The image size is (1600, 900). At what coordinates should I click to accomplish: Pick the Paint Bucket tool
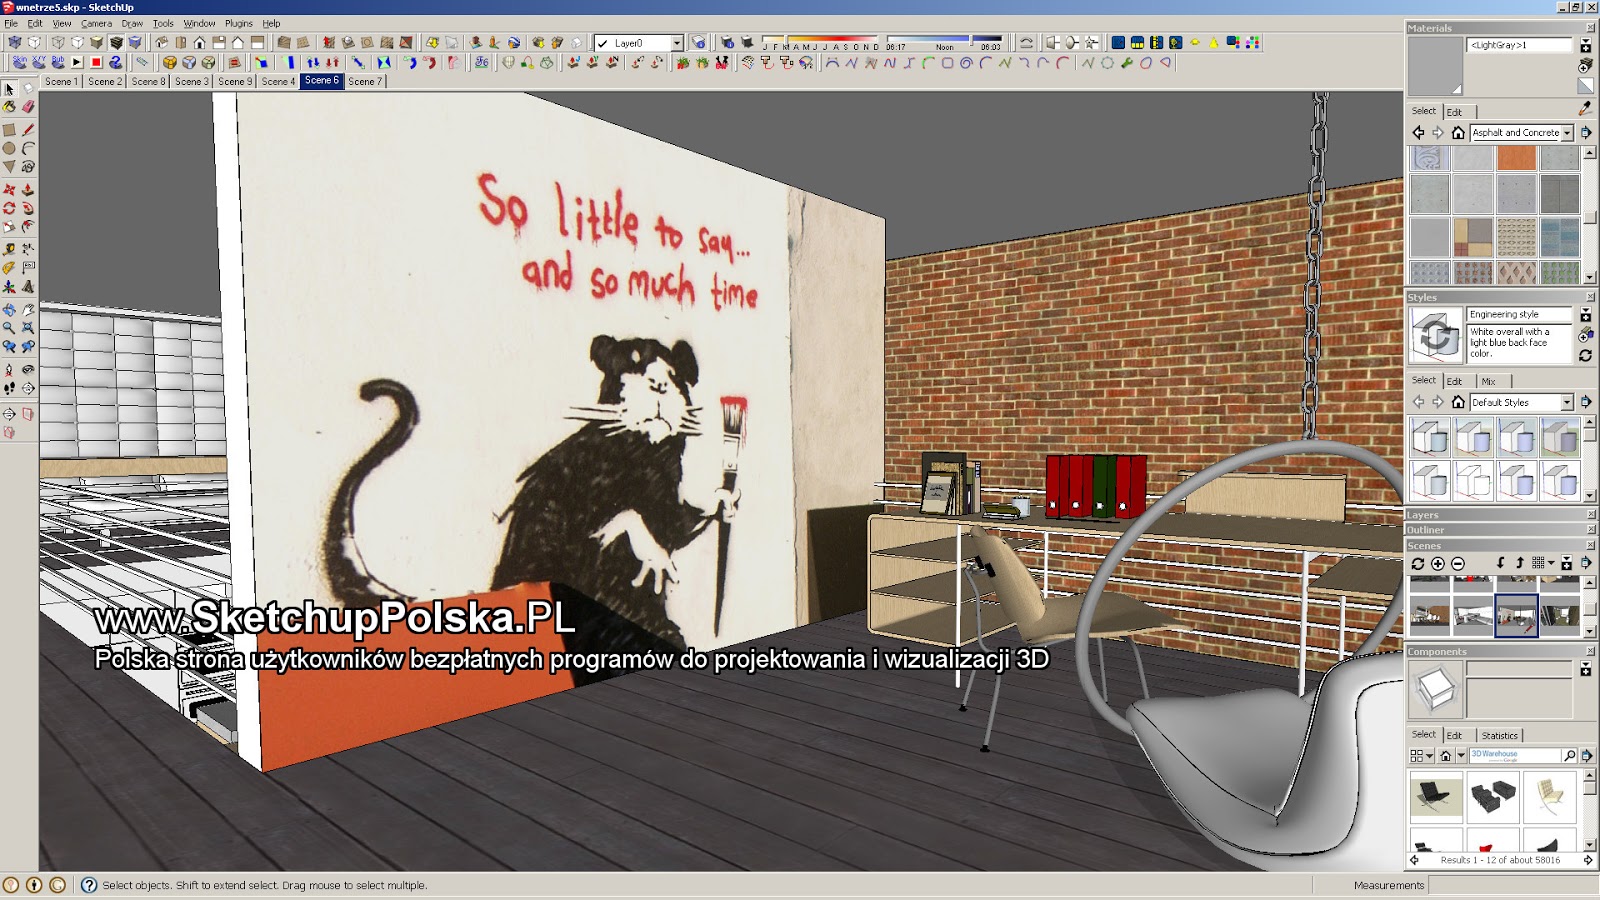click(x=9, y=107)
